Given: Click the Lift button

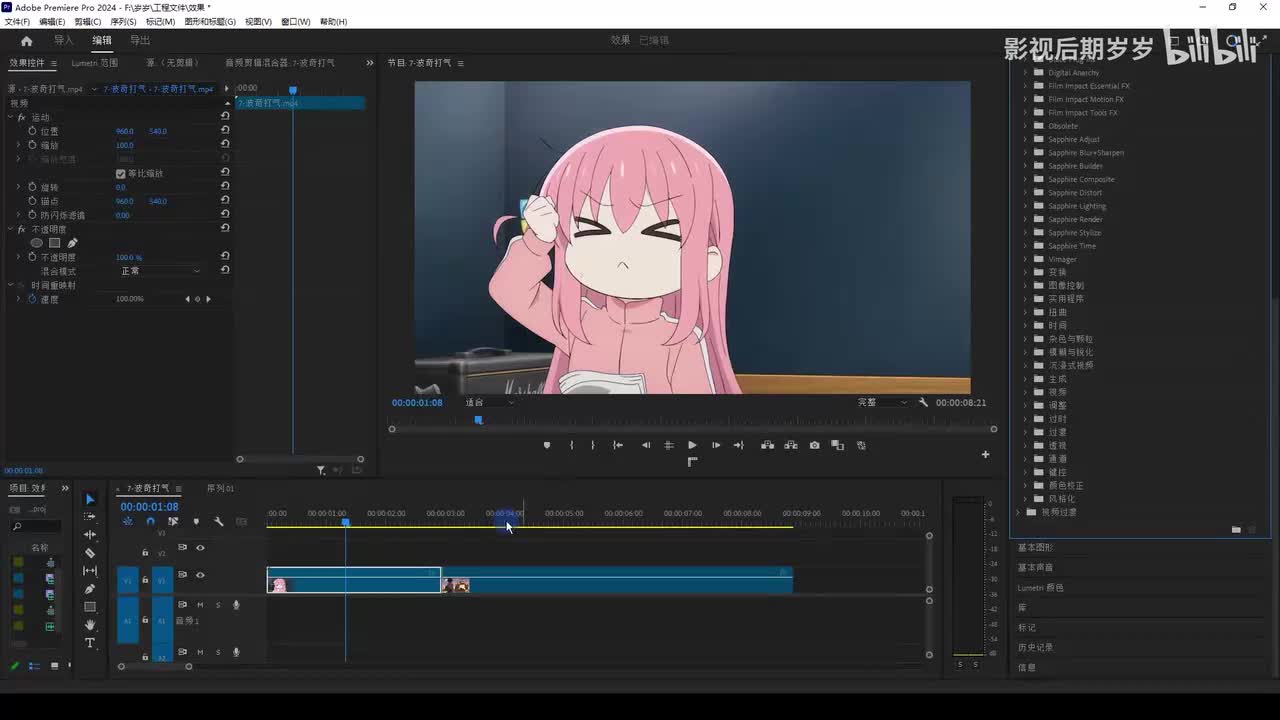Looking at the screenshot, I should pos(767,445).
